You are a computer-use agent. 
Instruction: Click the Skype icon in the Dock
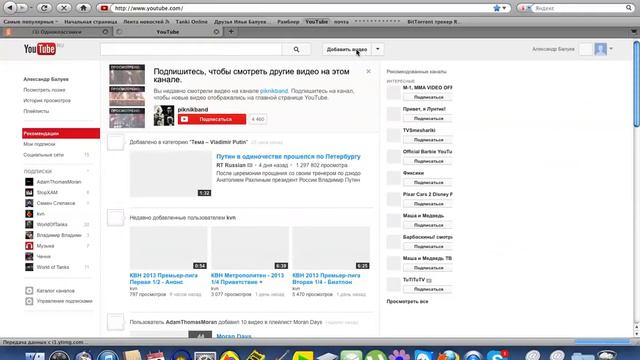(496, 356)
